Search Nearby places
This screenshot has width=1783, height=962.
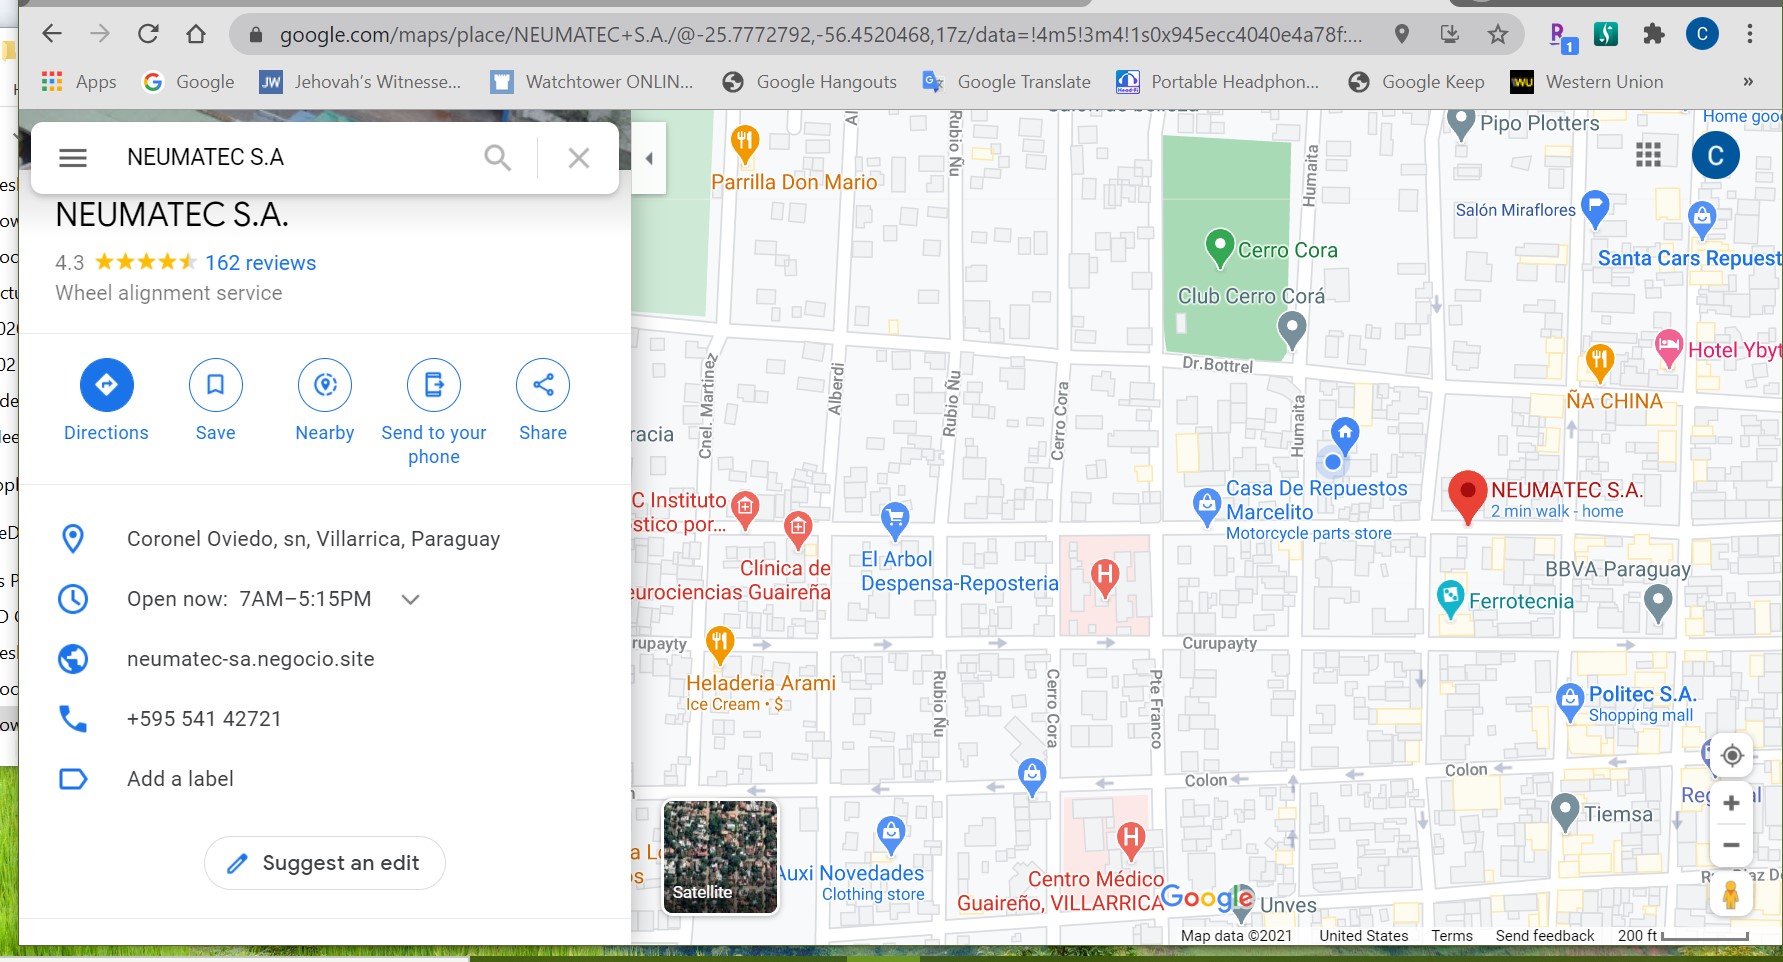pos(325,401)
